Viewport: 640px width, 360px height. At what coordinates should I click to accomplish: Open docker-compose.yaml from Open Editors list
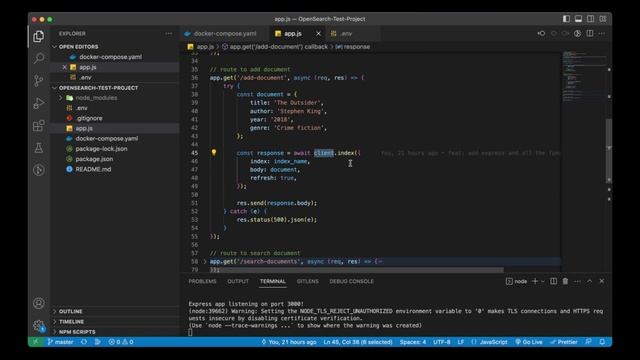(111, 57)
